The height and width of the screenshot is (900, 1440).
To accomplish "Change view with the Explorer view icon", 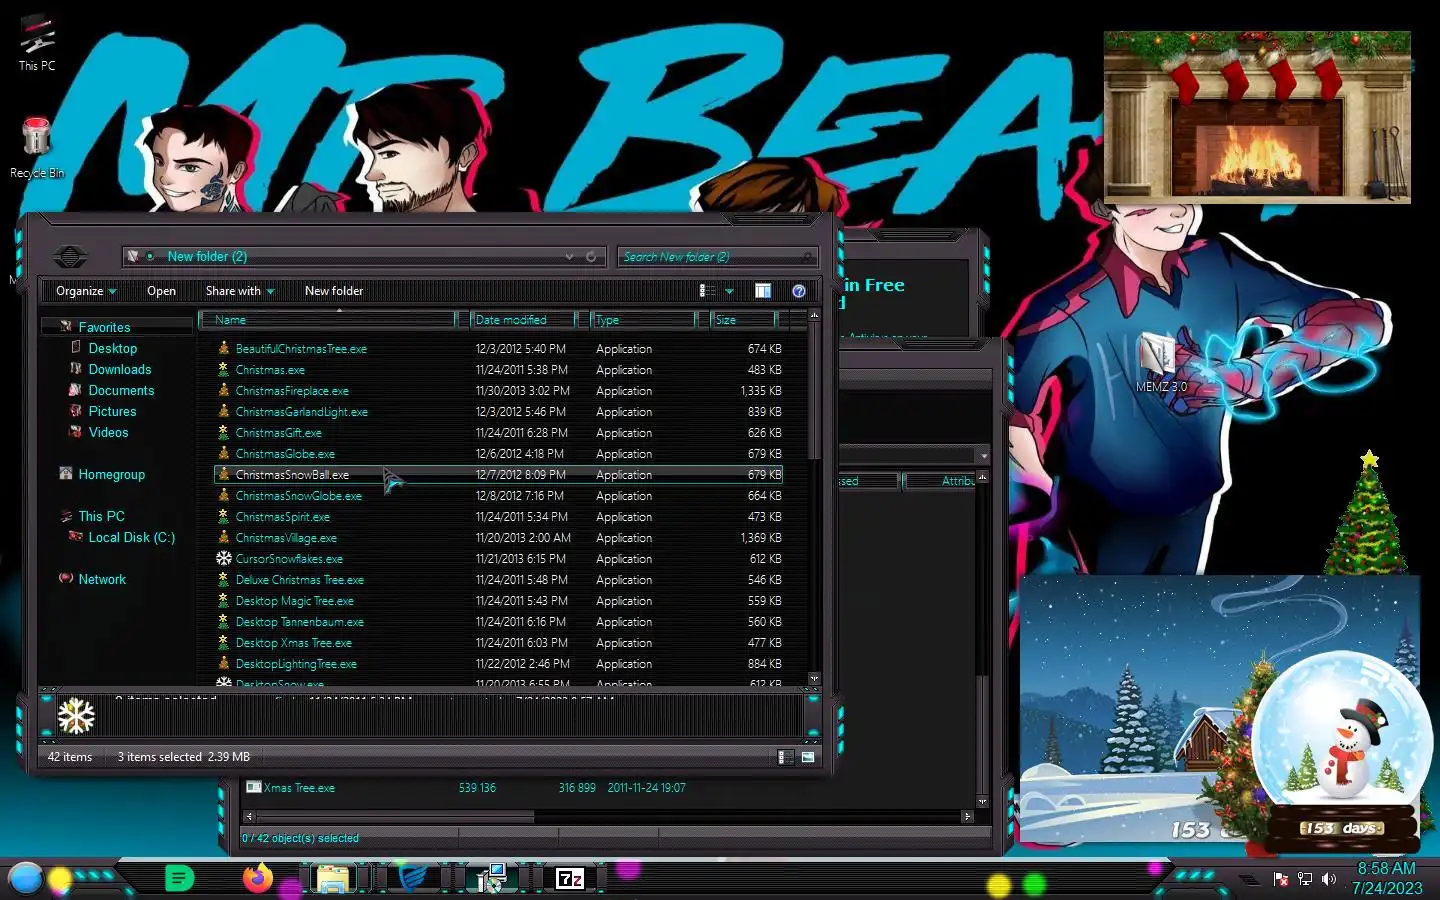I will tap(706, 291).
